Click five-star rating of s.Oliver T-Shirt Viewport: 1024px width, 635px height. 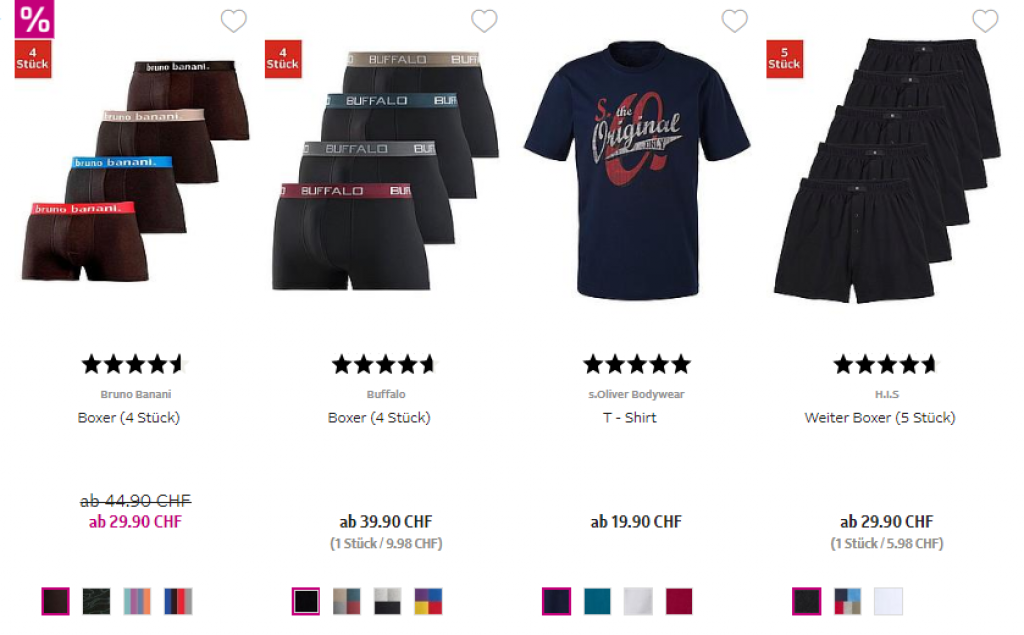coord(636,364)
